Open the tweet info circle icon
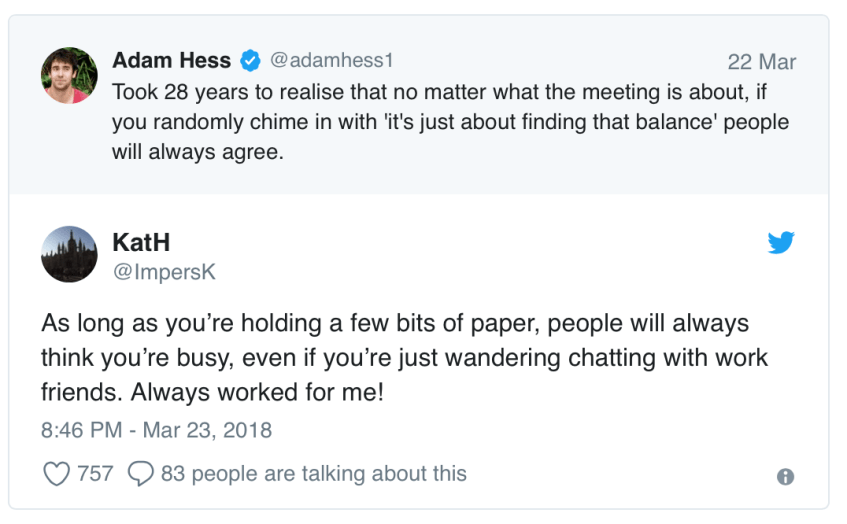 coord(786,477)
